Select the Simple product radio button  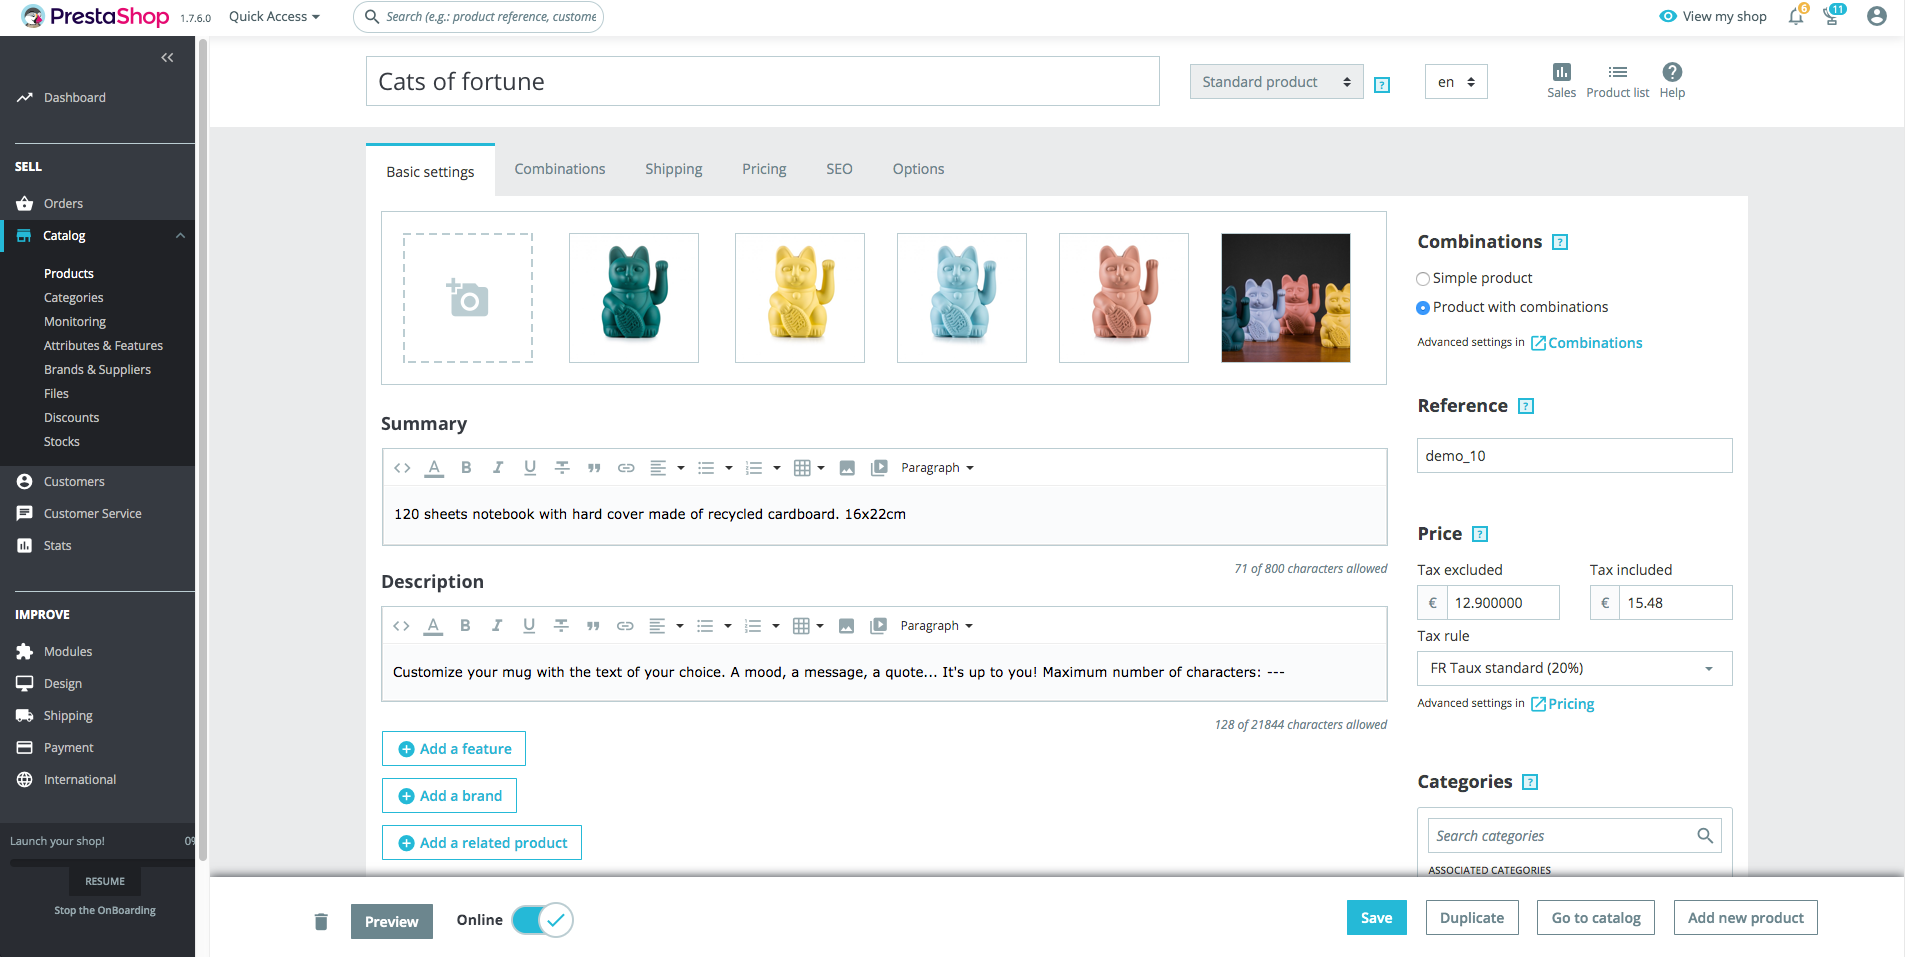1423,279
